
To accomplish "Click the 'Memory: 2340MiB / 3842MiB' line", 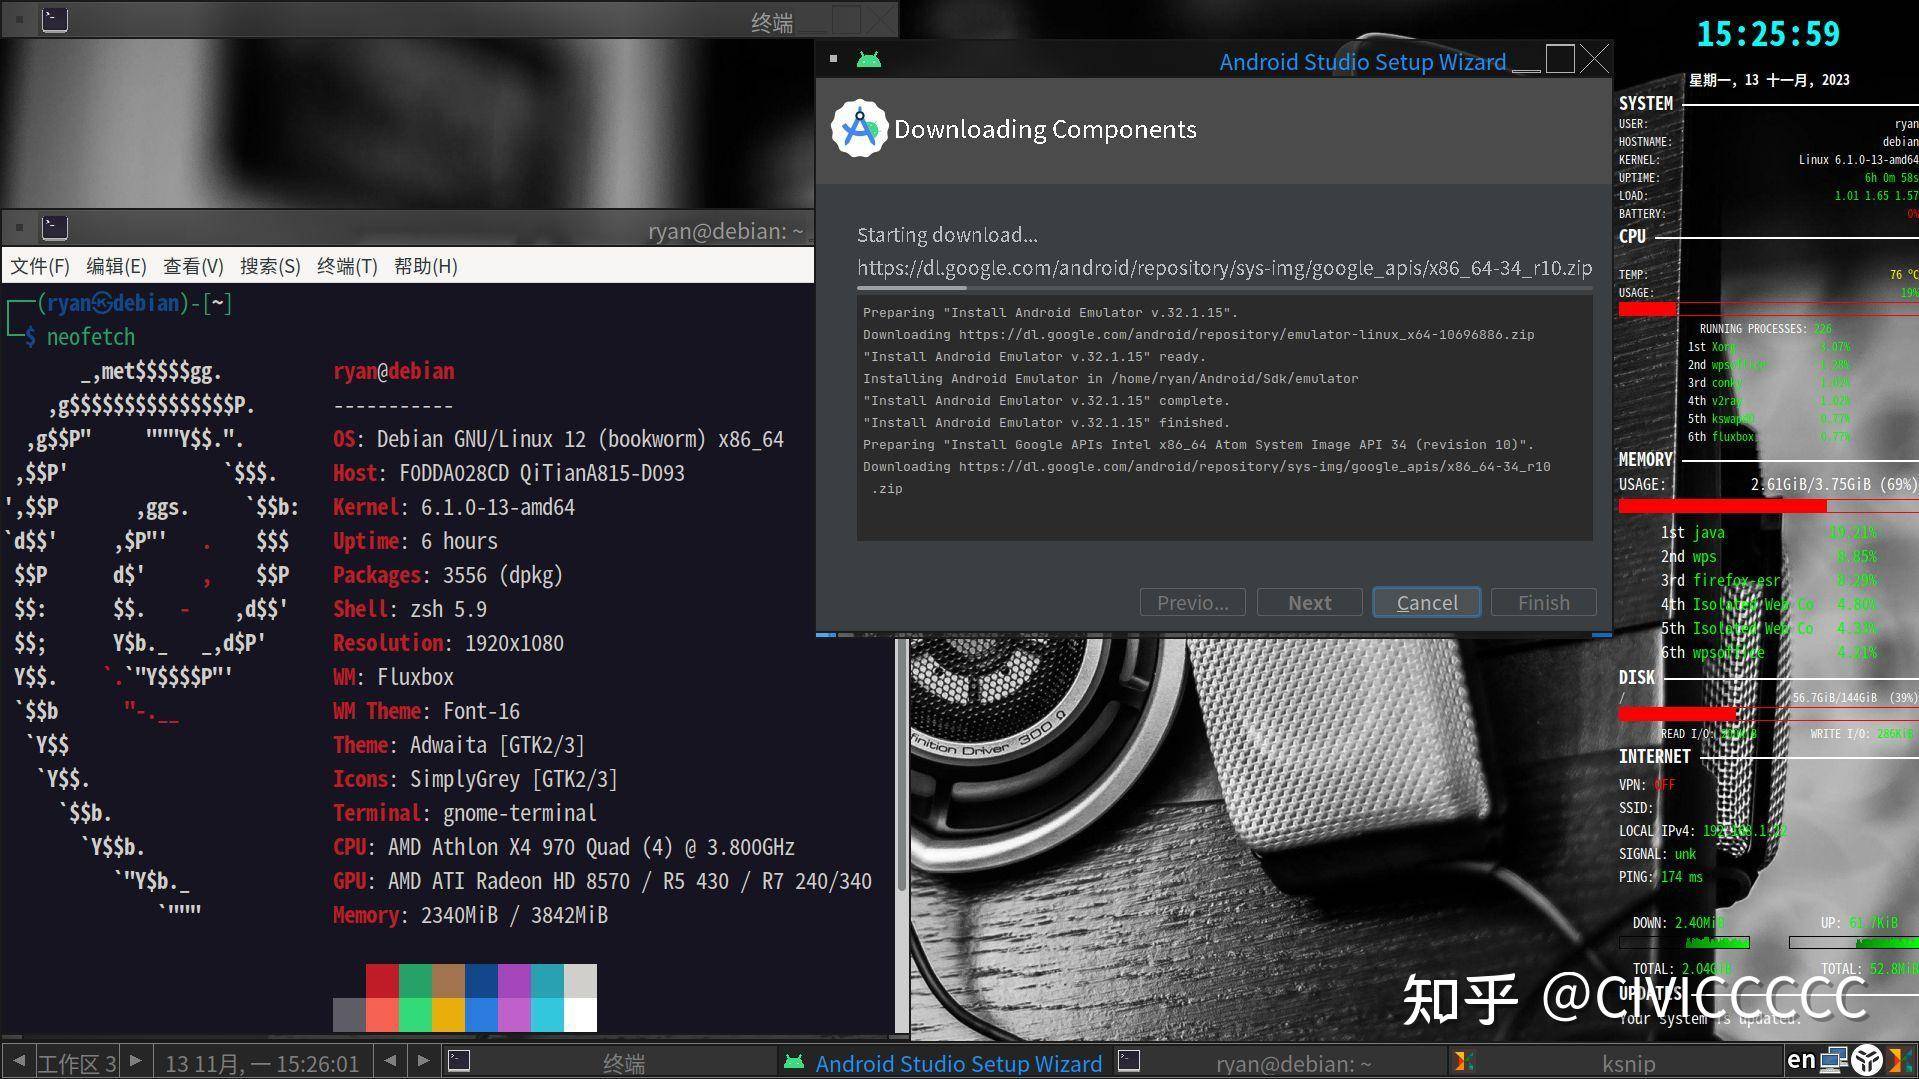I will [x=470, y=915].
